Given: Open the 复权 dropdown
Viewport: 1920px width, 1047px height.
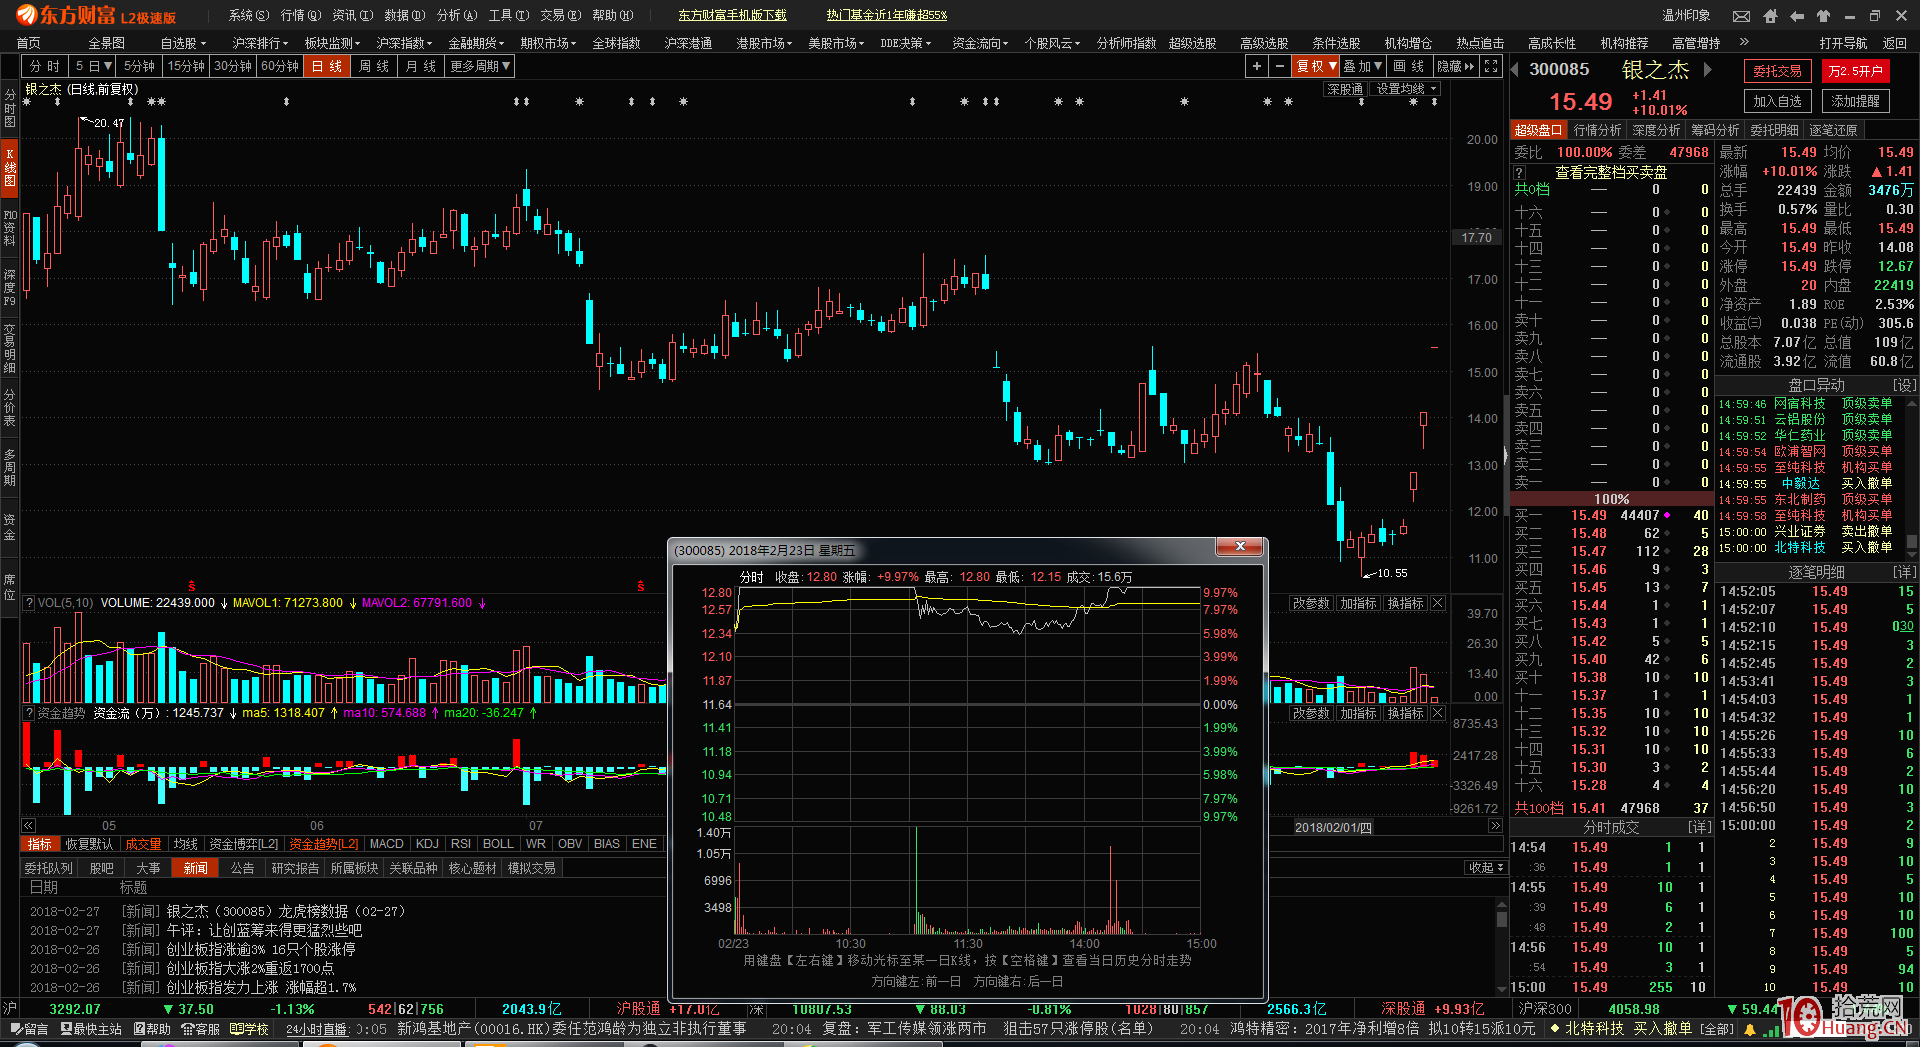Looking at the screenshot, I should 1316,66.
